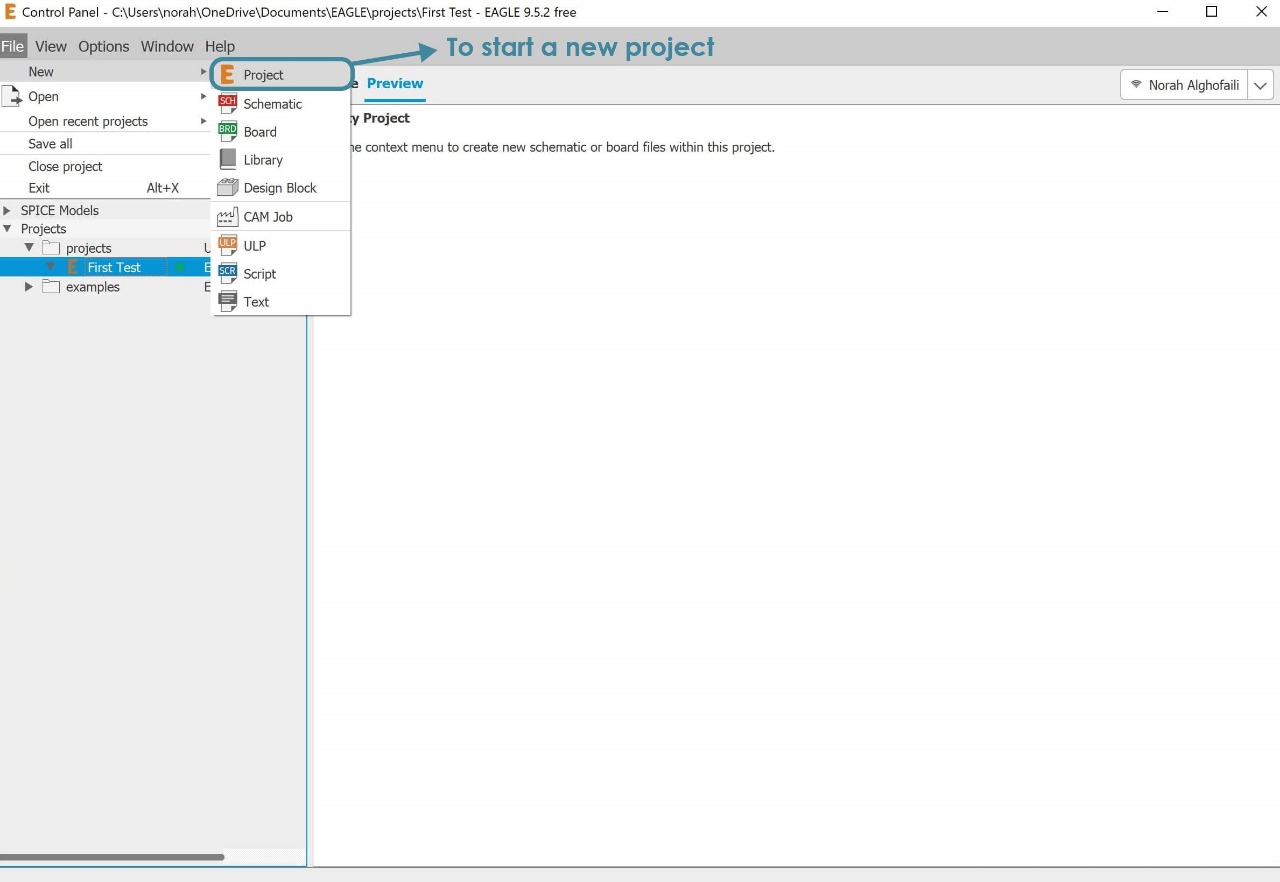
Task: Click the Open file icon in File menu
Action: 12,96
